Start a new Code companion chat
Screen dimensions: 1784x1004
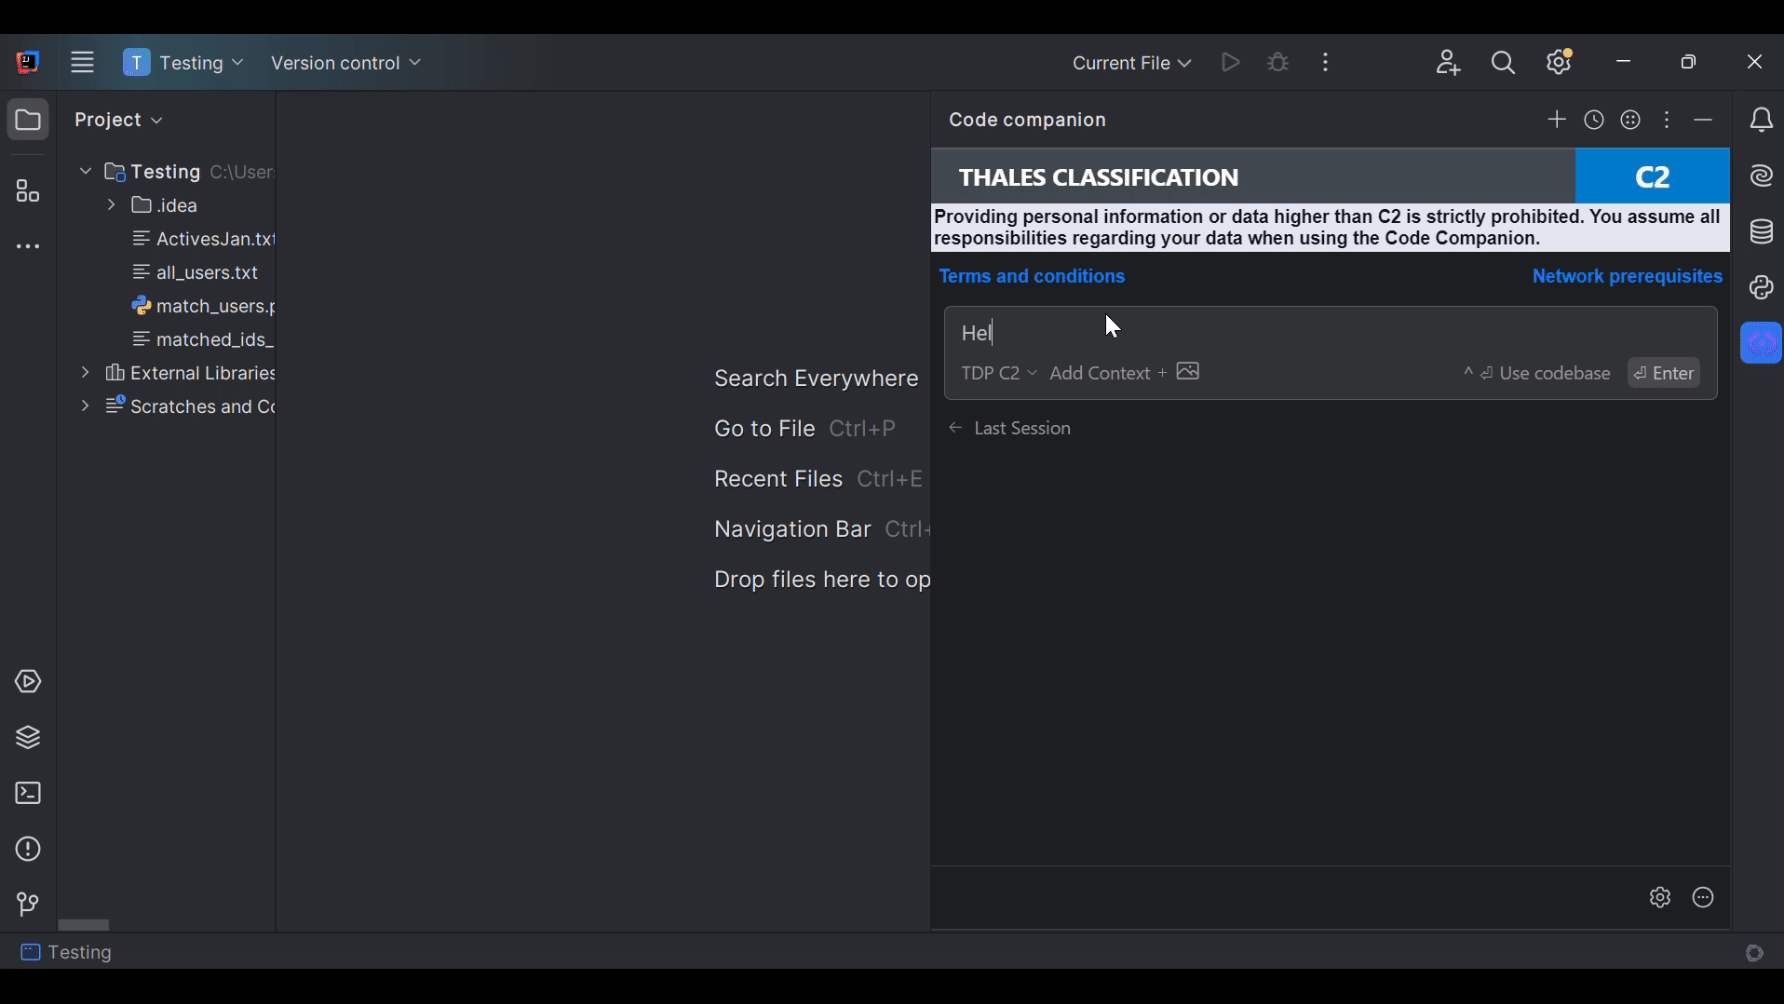pyautogui.click(x=1557, y=120)
